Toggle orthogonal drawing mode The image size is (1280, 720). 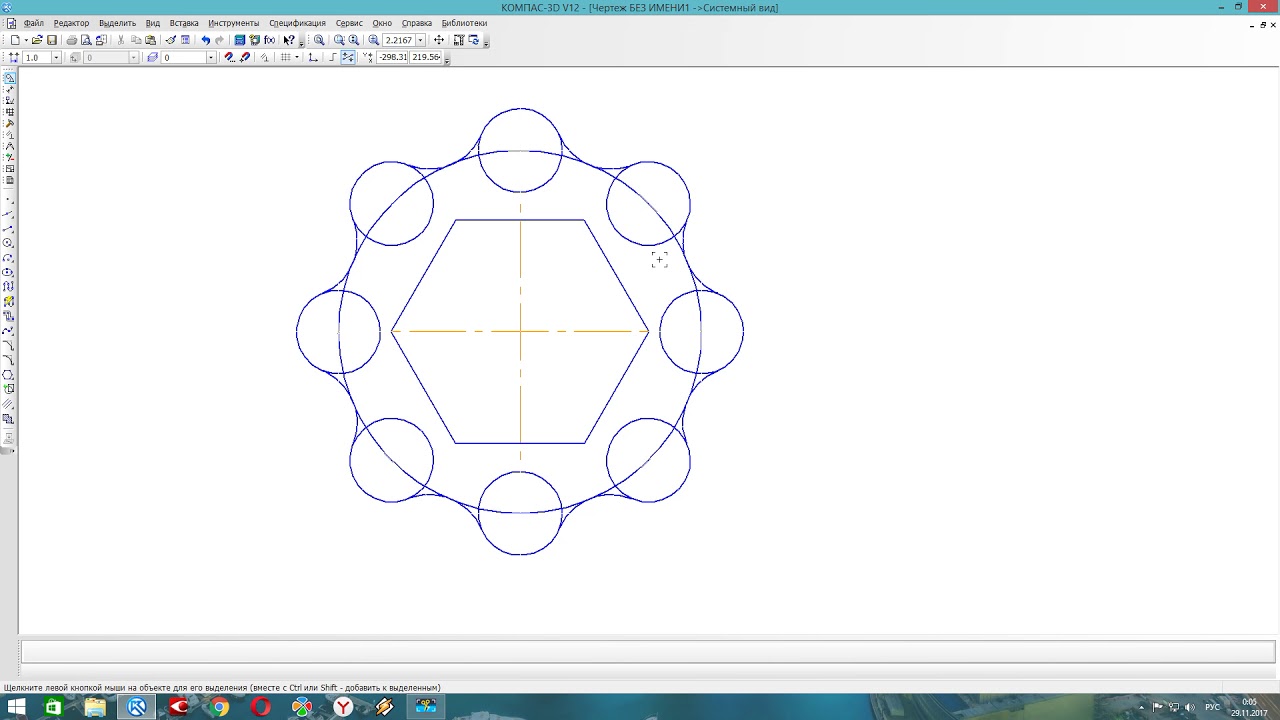coord(333,57)
